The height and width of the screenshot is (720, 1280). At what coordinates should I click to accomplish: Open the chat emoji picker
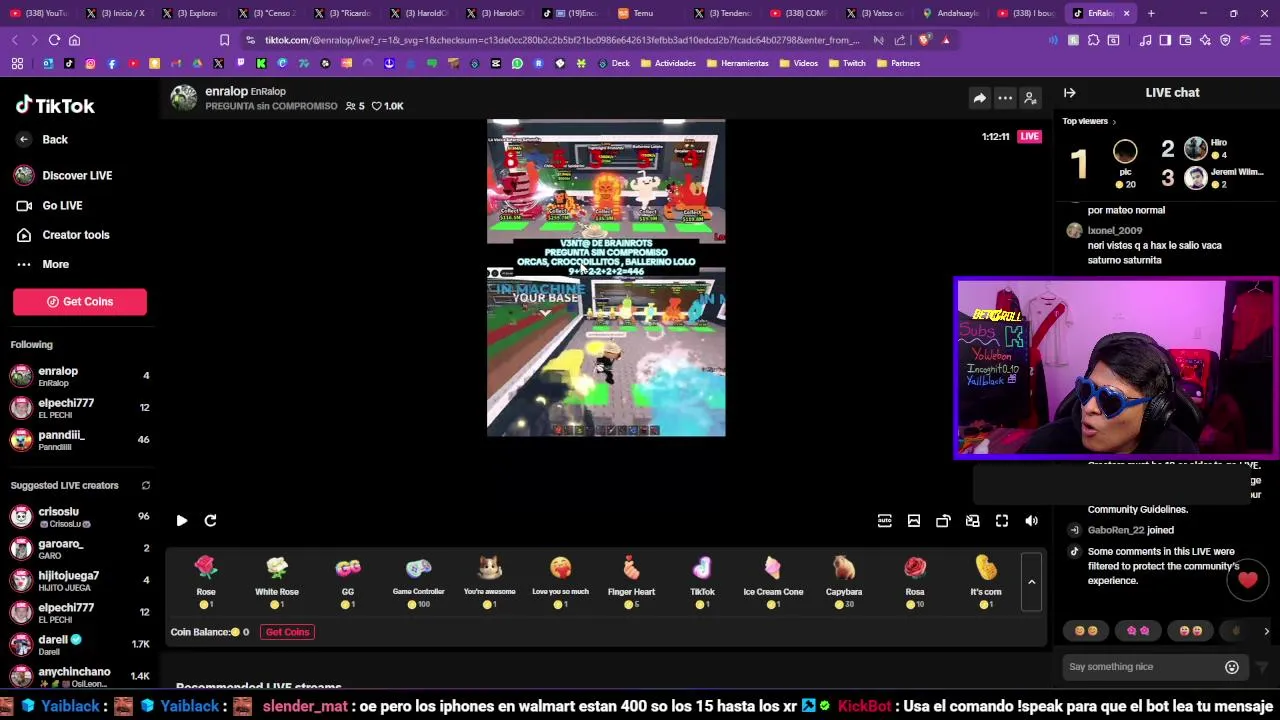1232,667
